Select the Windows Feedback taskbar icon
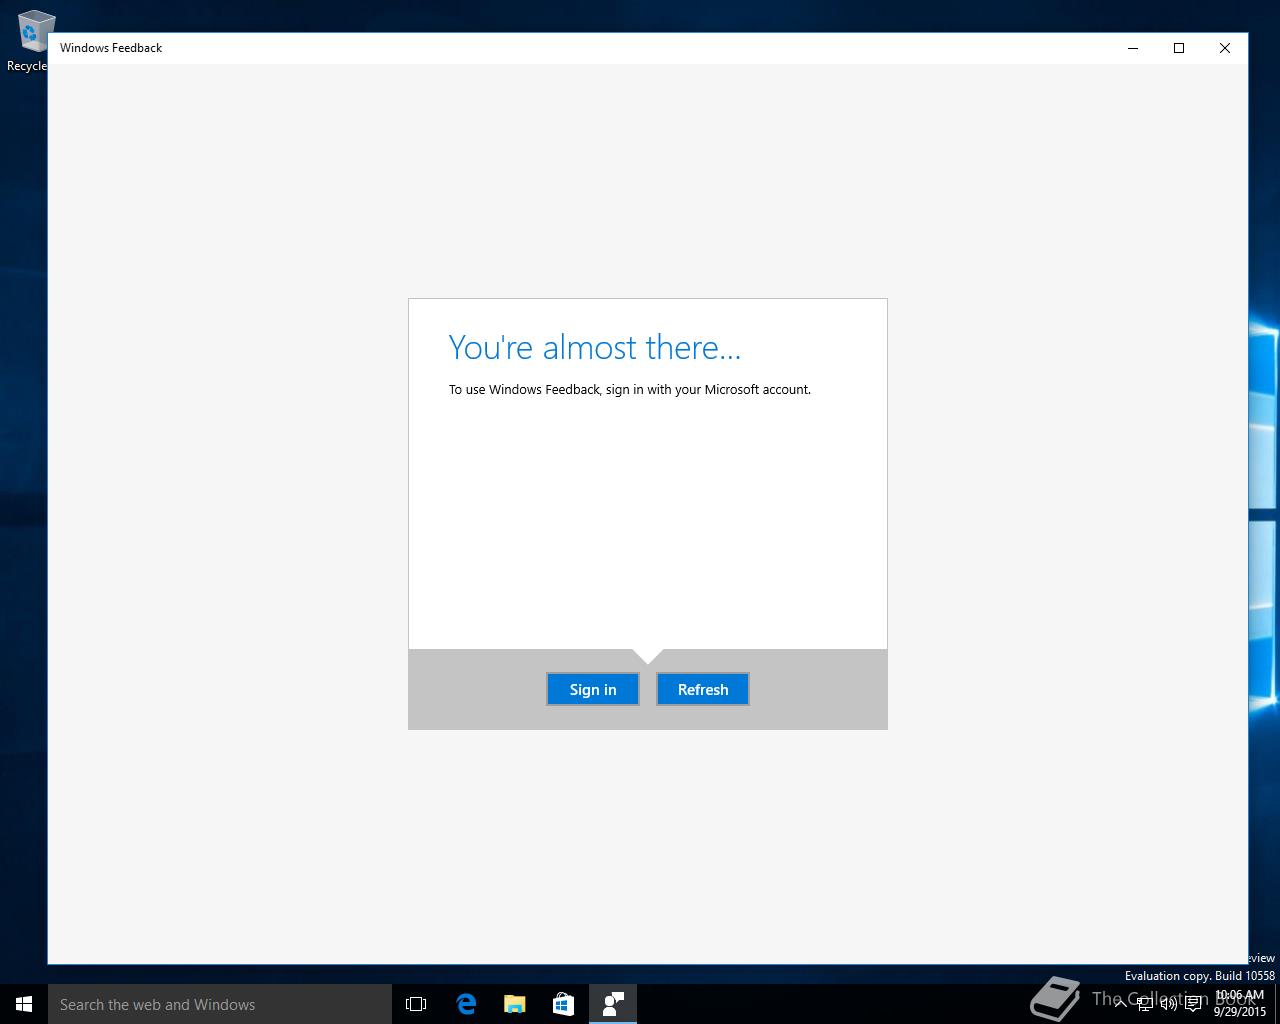Image resolution: width=1280 pixels, height=1024 pixels. pyautogui.click(x=613, y=1004)
